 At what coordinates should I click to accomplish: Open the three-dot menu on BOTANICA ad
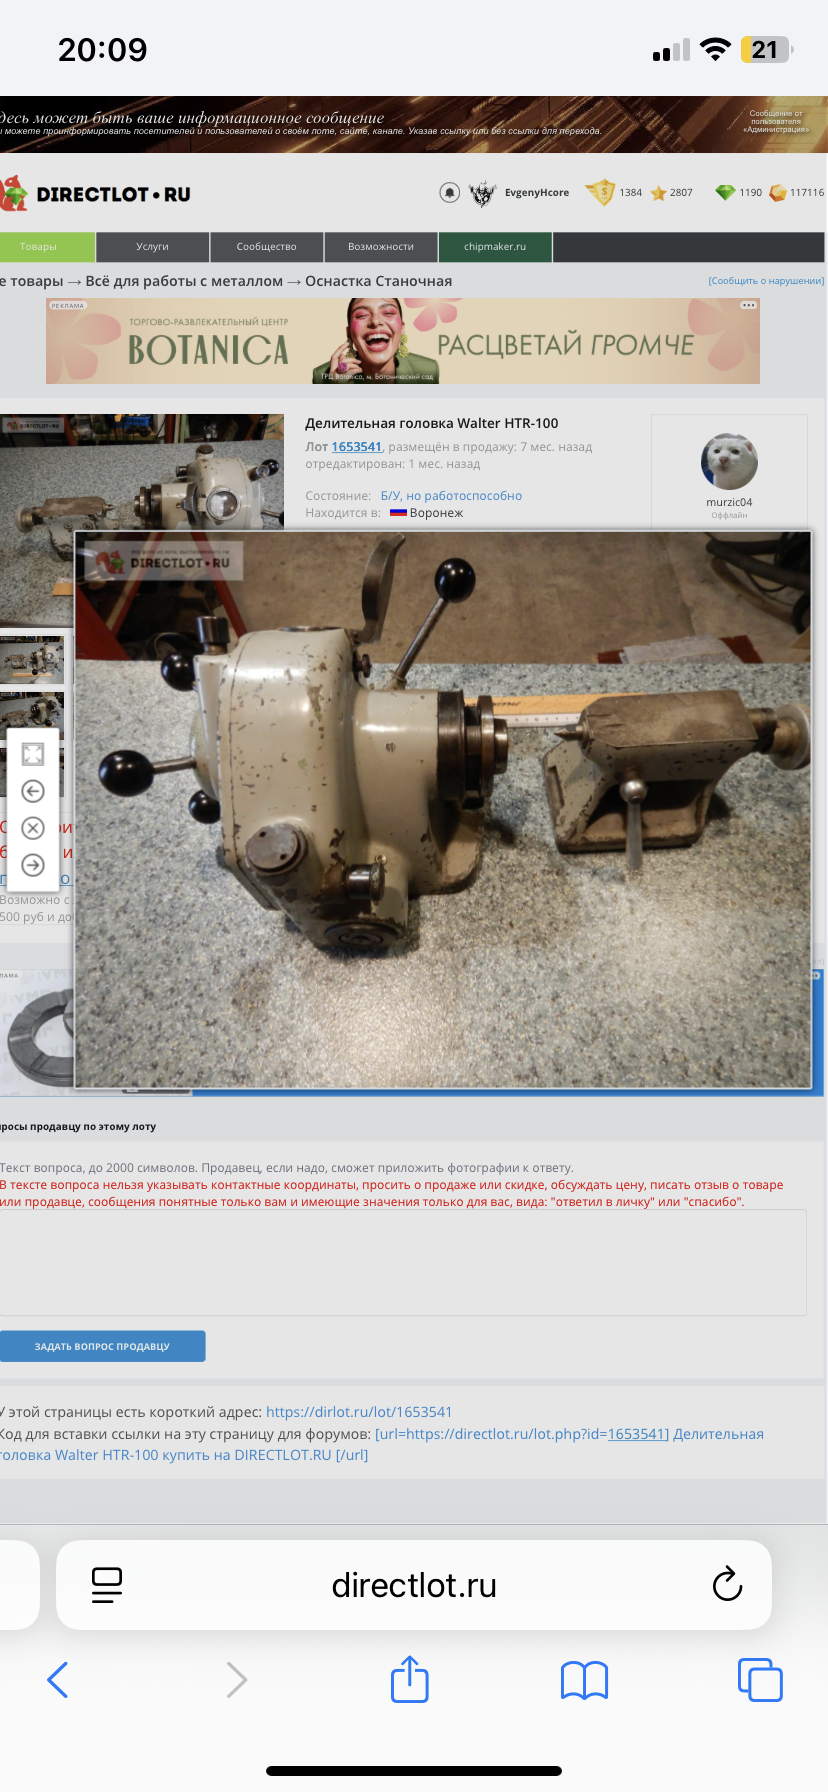pyautogui.click(x=748, y=306)
